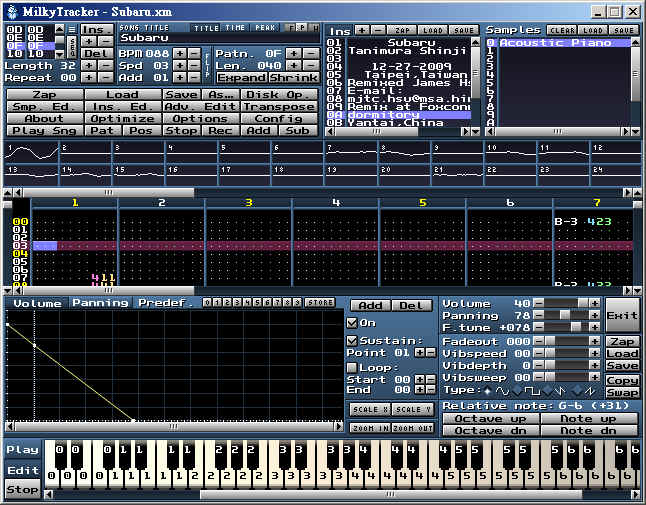Image resolution: width=646 pixels, height=505 pixels.
Task: Switch to the Panning envelope tab
Action: [x=99, y=303]
